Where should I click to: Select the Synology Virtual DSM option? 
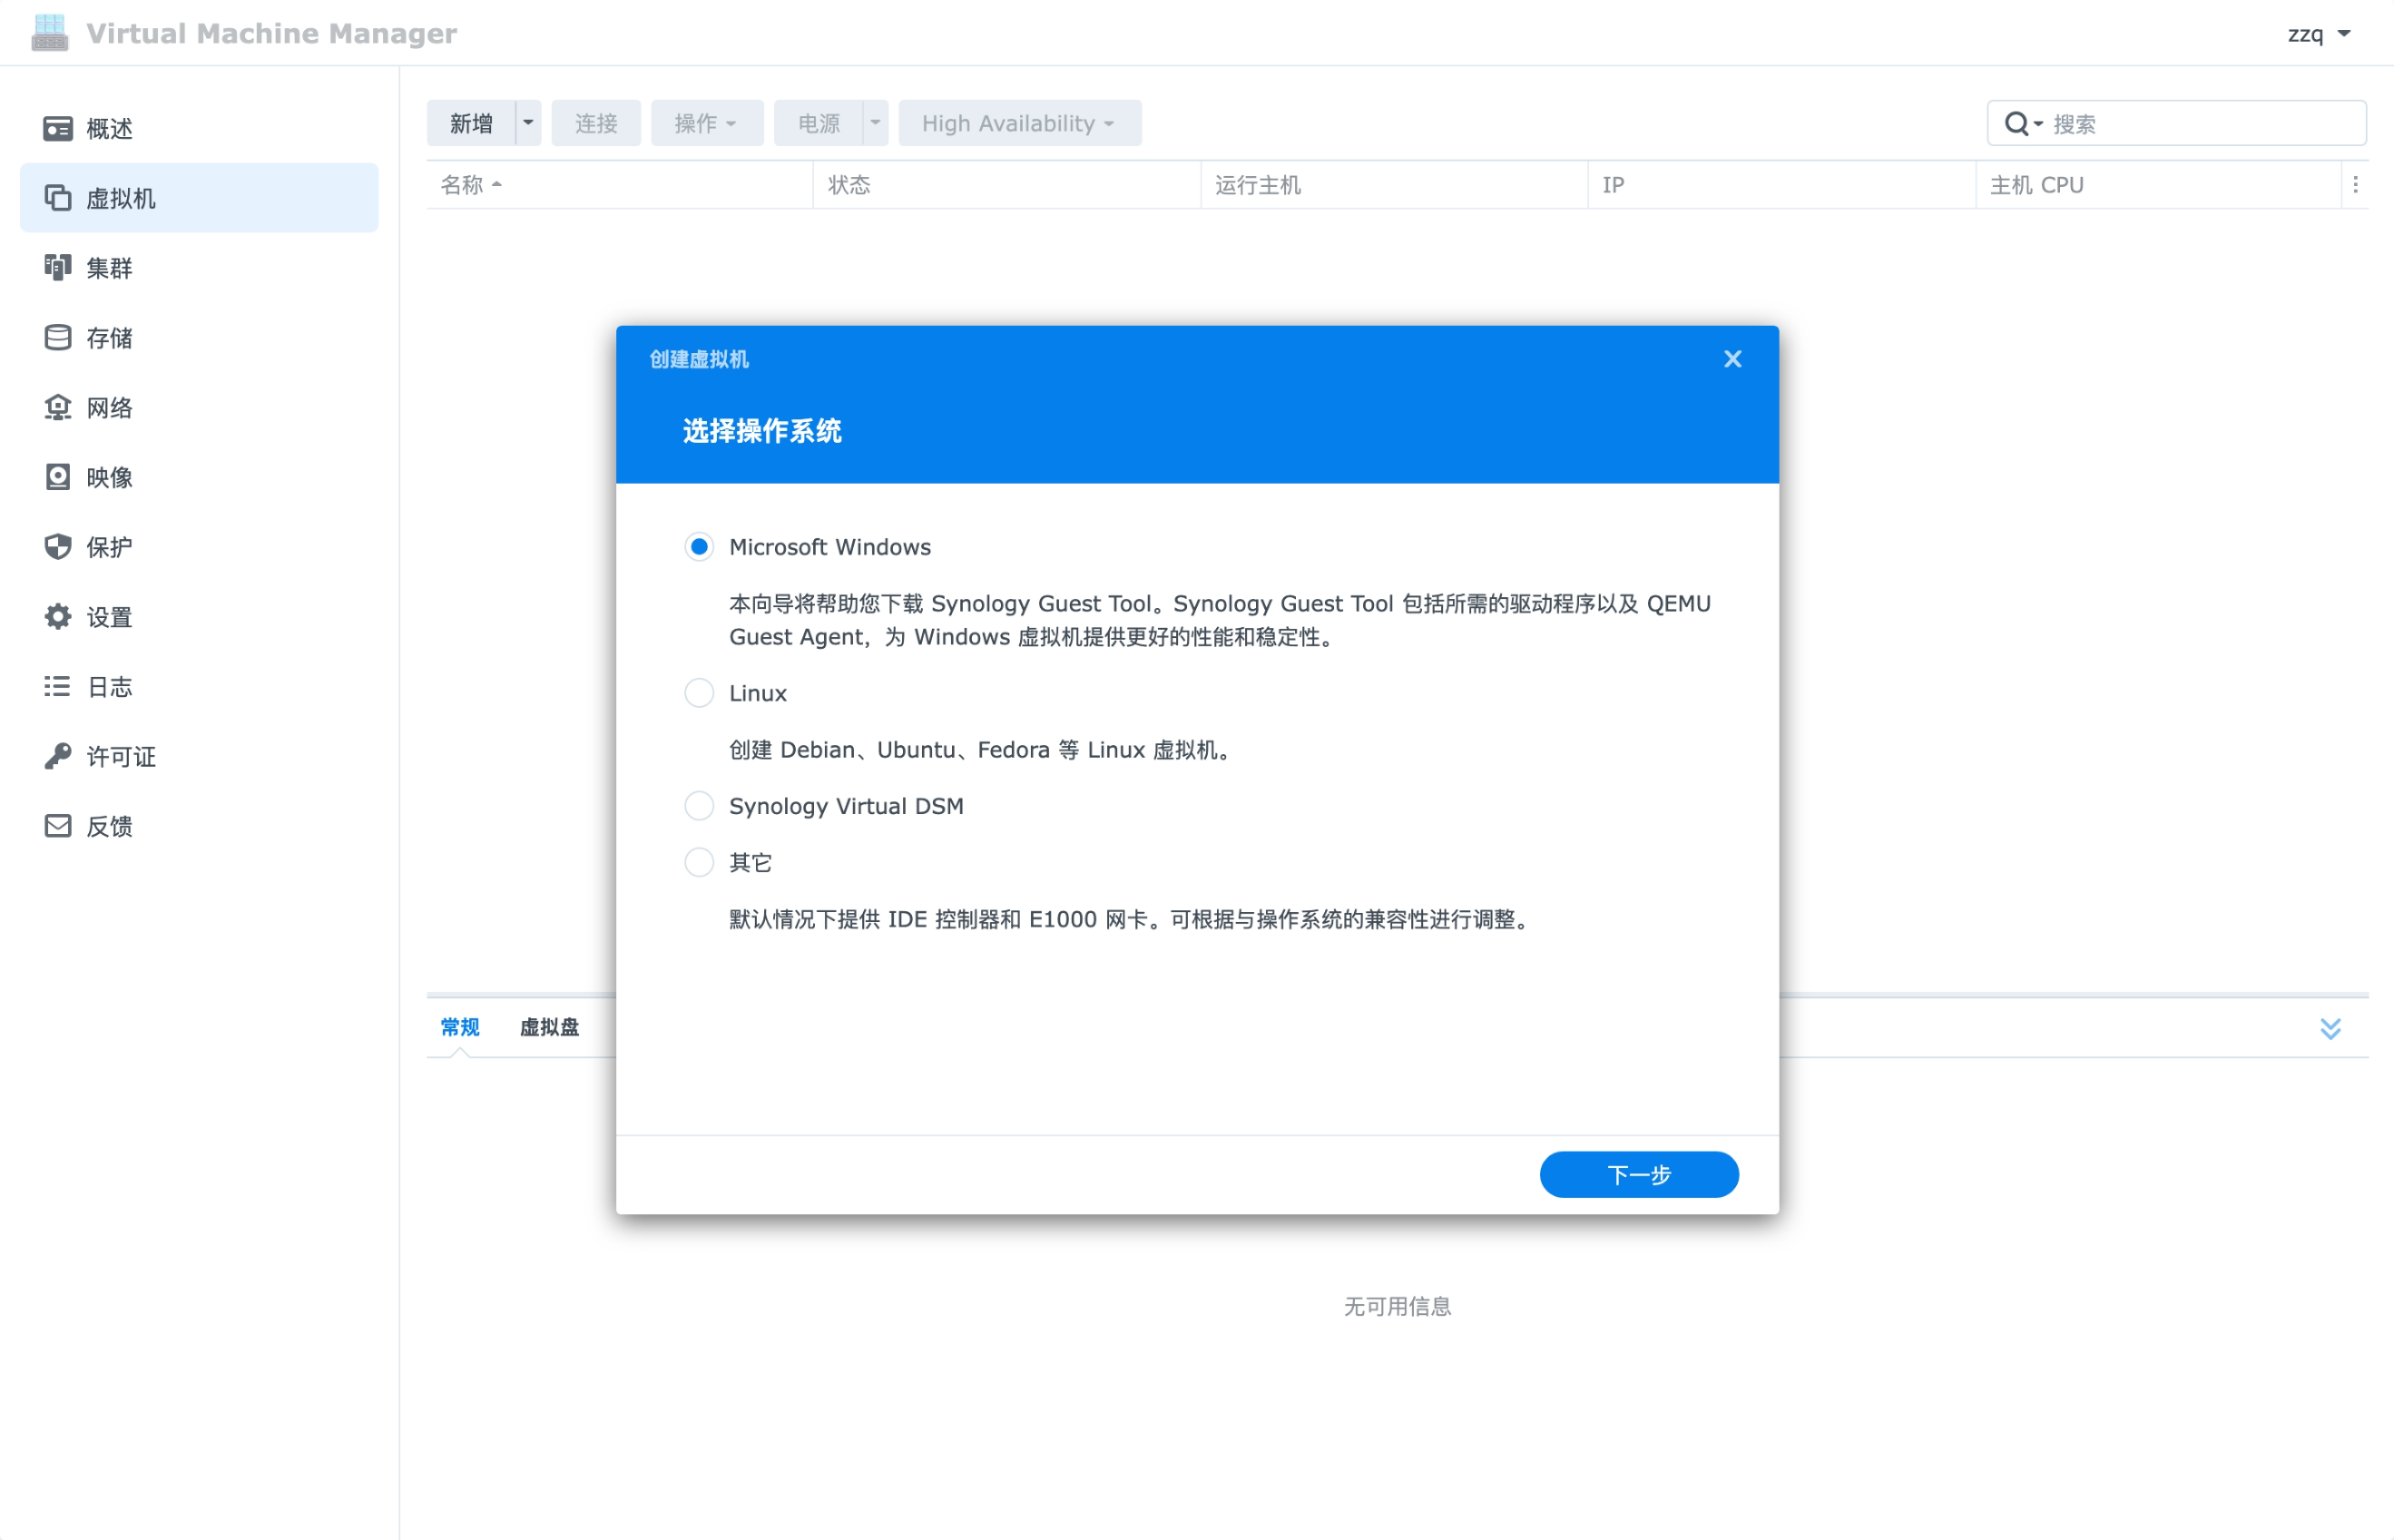point(699,806)
